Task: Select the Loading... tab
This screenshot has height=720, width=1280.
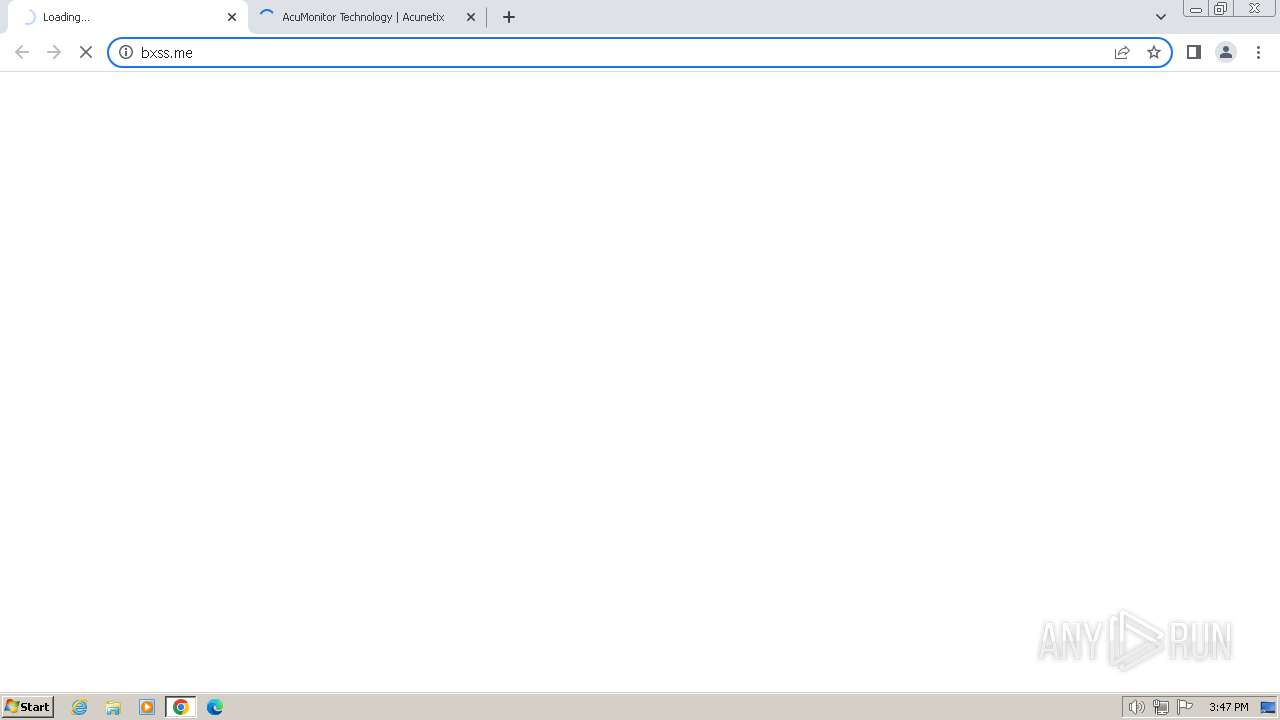Action: (x=127, y=17)
